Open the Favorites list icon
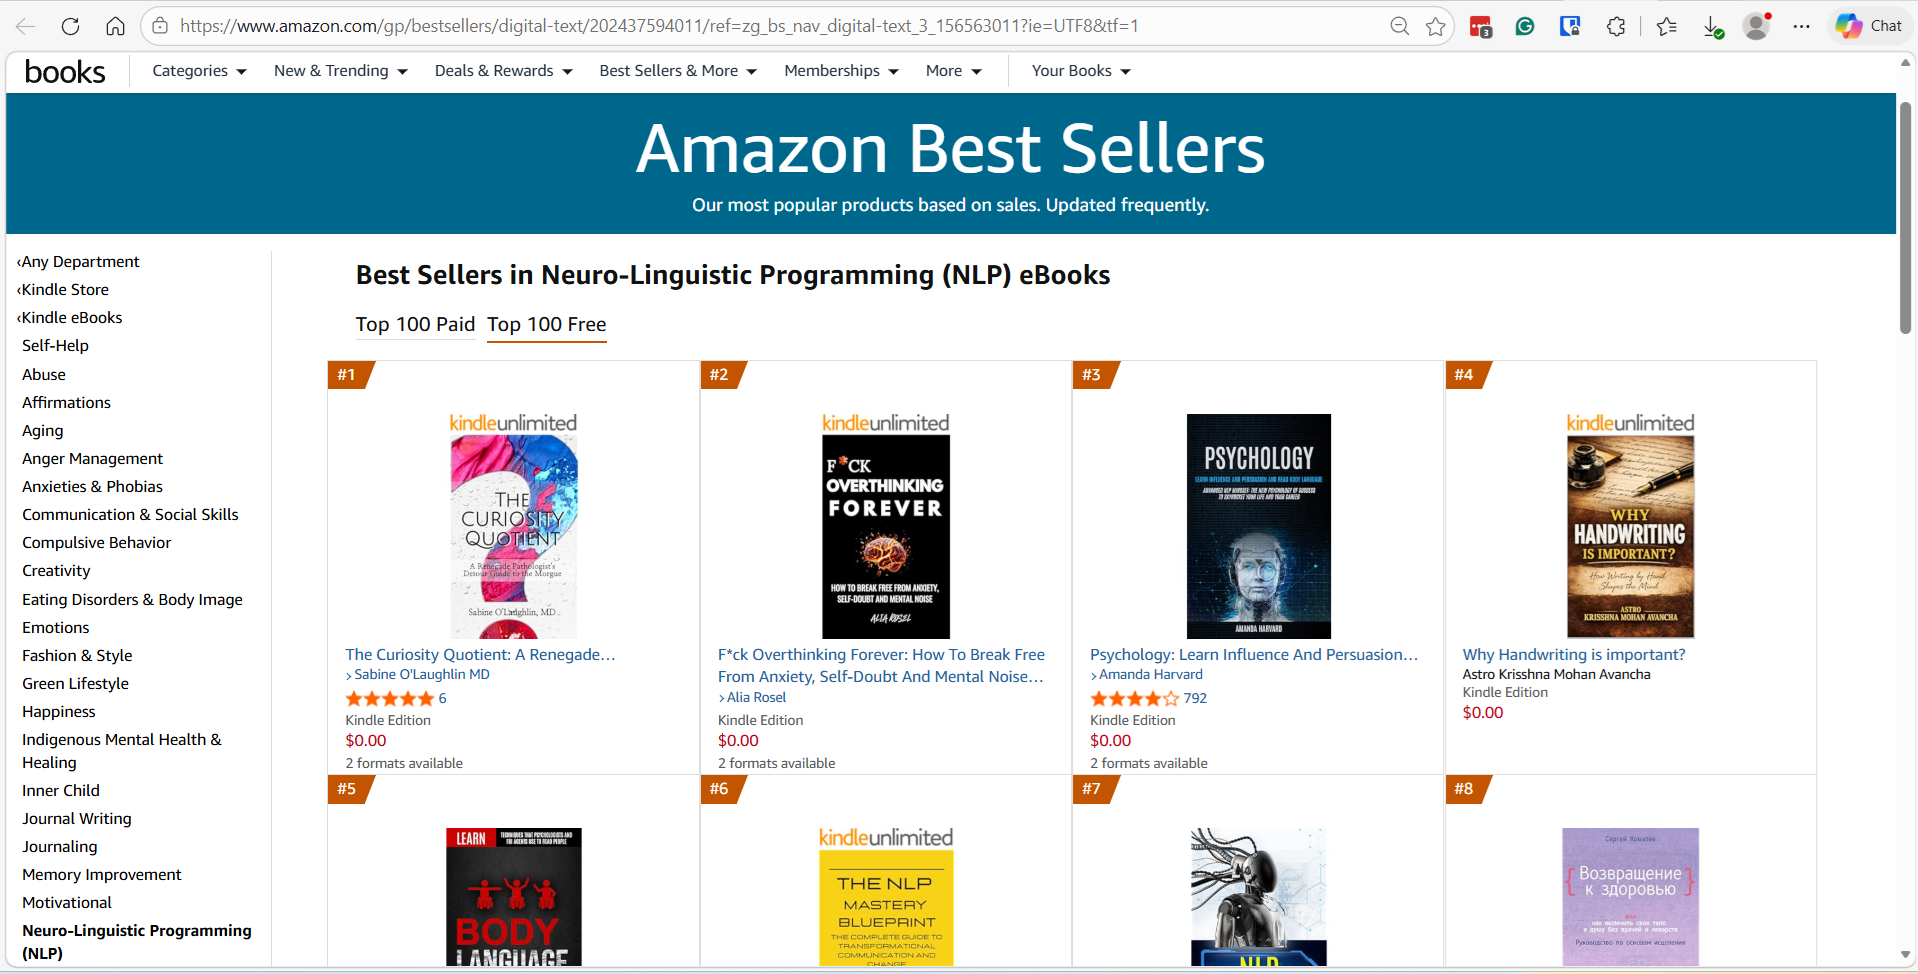 click(1666, 27)
